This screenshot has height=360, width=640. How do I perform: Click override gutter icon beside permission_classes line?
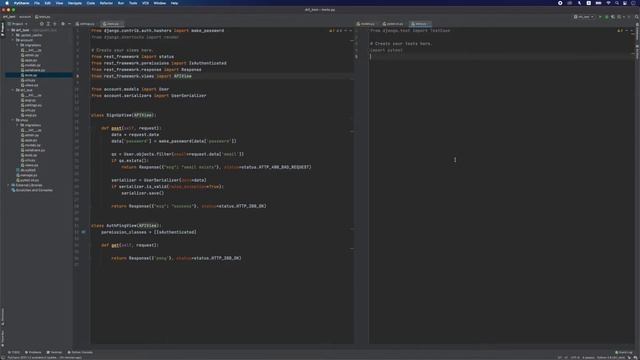tap(84, 232)
